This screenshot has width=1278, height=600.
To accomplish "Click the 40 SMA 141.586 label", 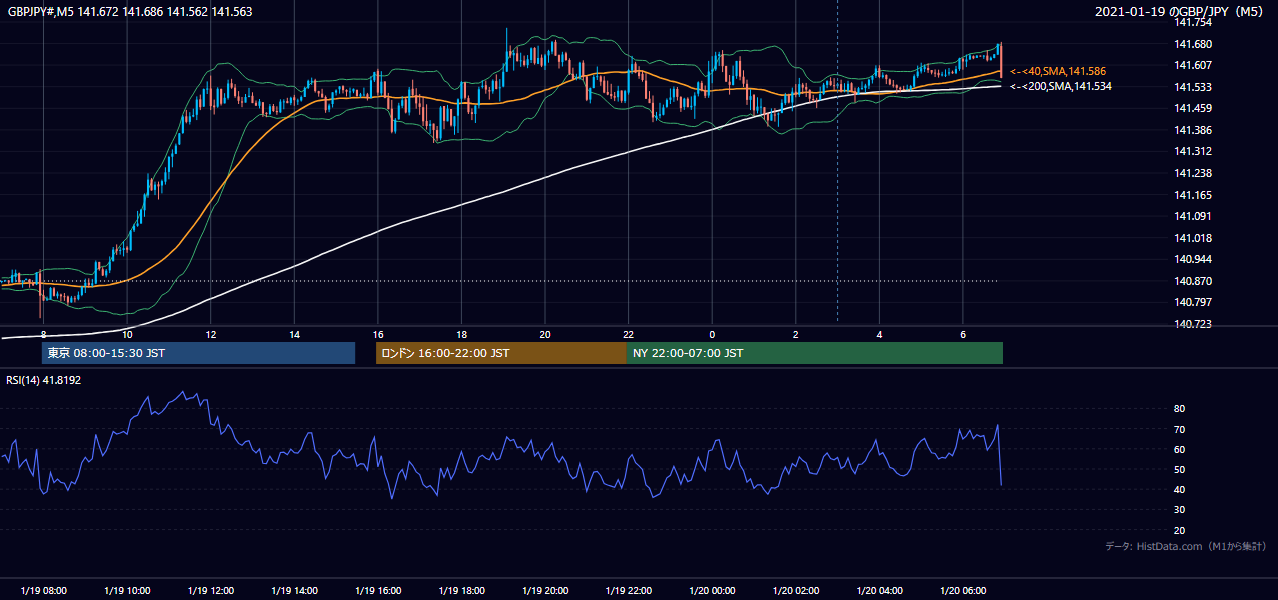I will click(x=1058, y=72).
